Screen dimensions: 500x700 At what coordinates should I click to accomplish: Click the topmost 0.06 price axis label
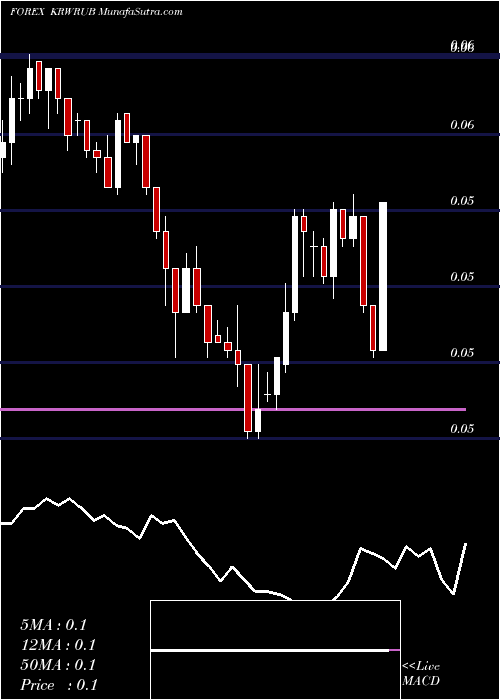coord(462,45)
